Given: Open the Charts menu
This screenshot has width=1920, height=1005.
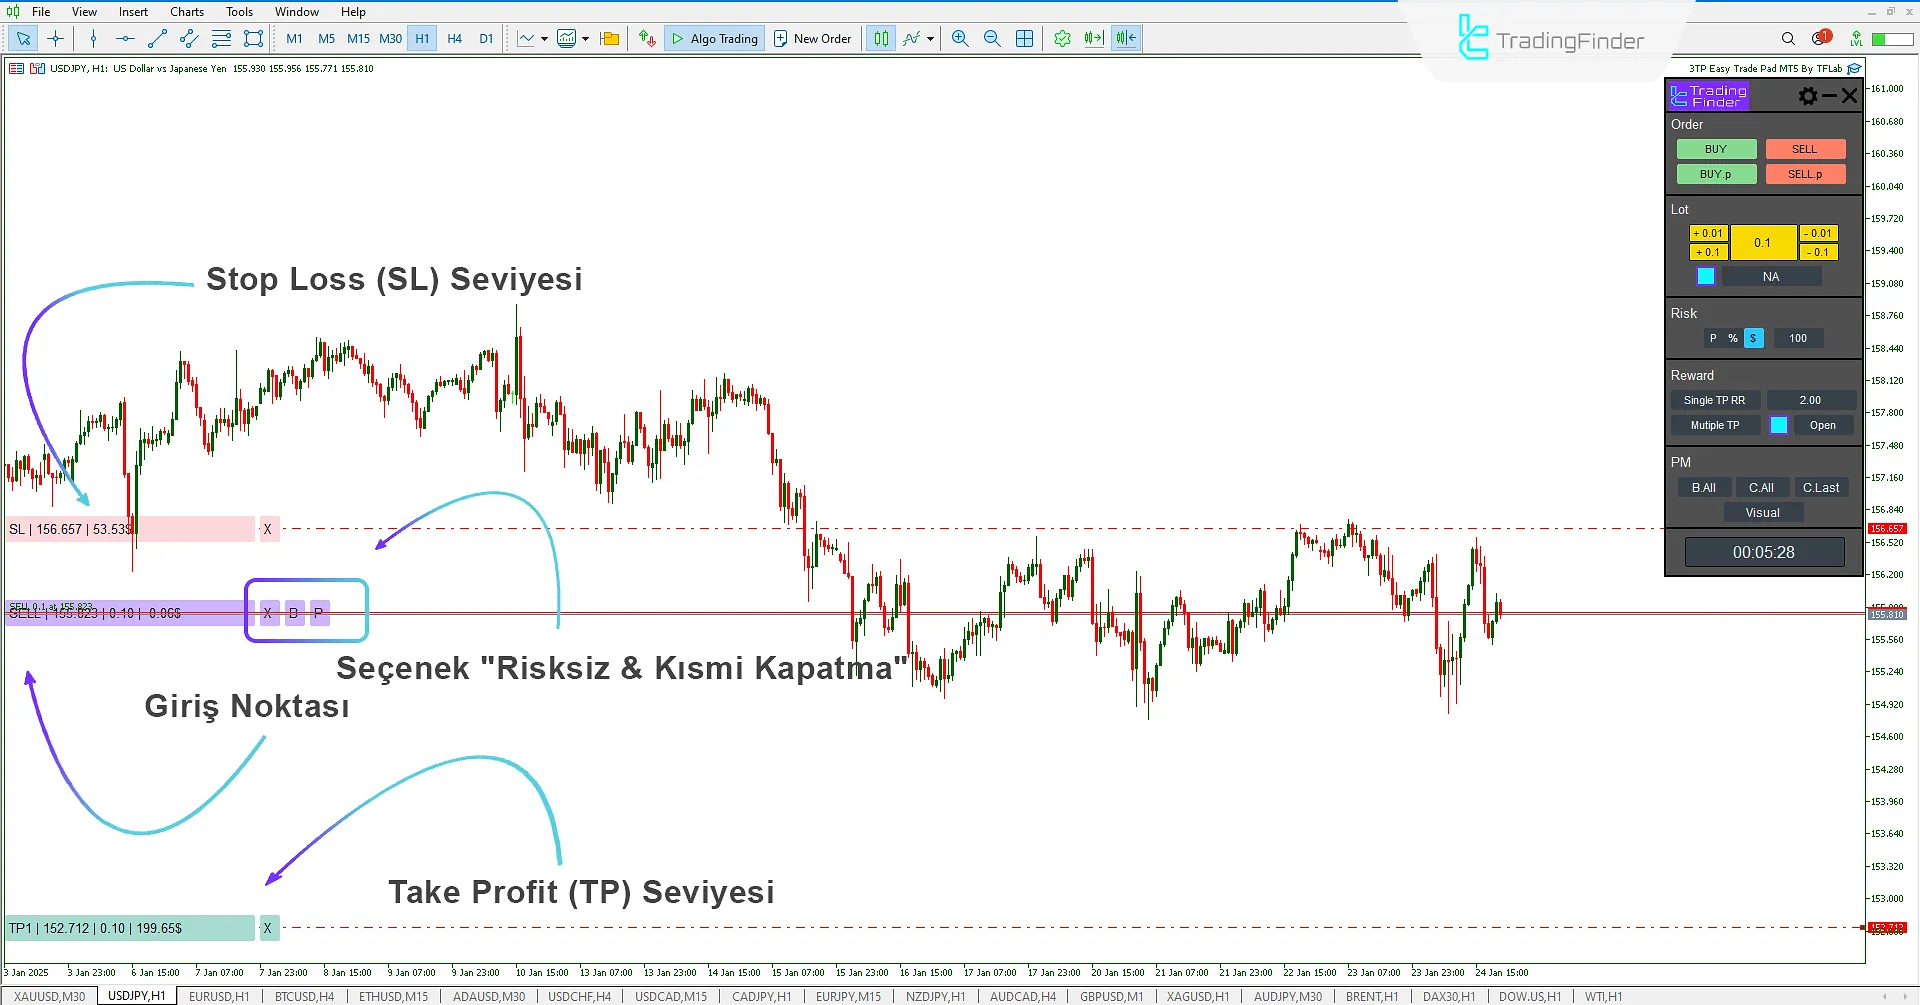Looking at the screenshot, I should [186, 11].
